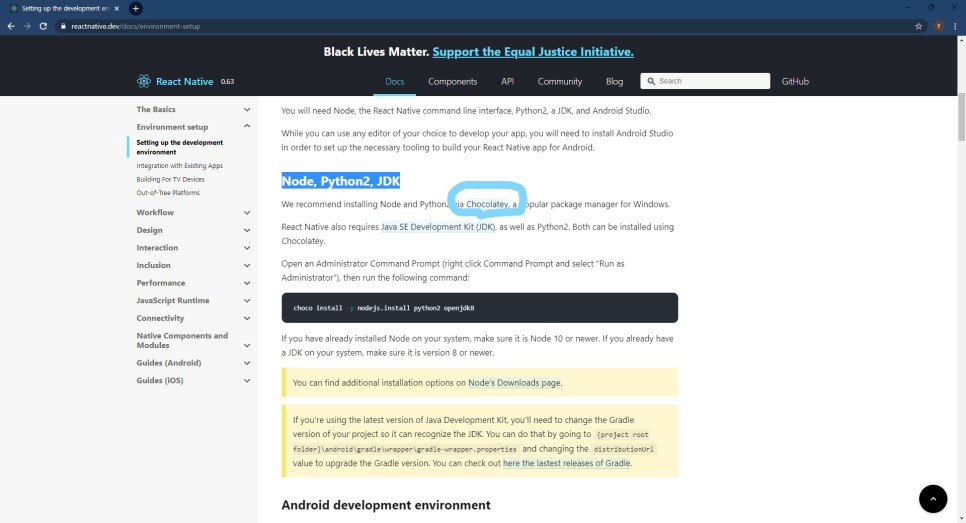Viewport: 966px width, 523px height.
Task: Expand JavaScript Runtime sidebar section
Action: pos(192,301)
